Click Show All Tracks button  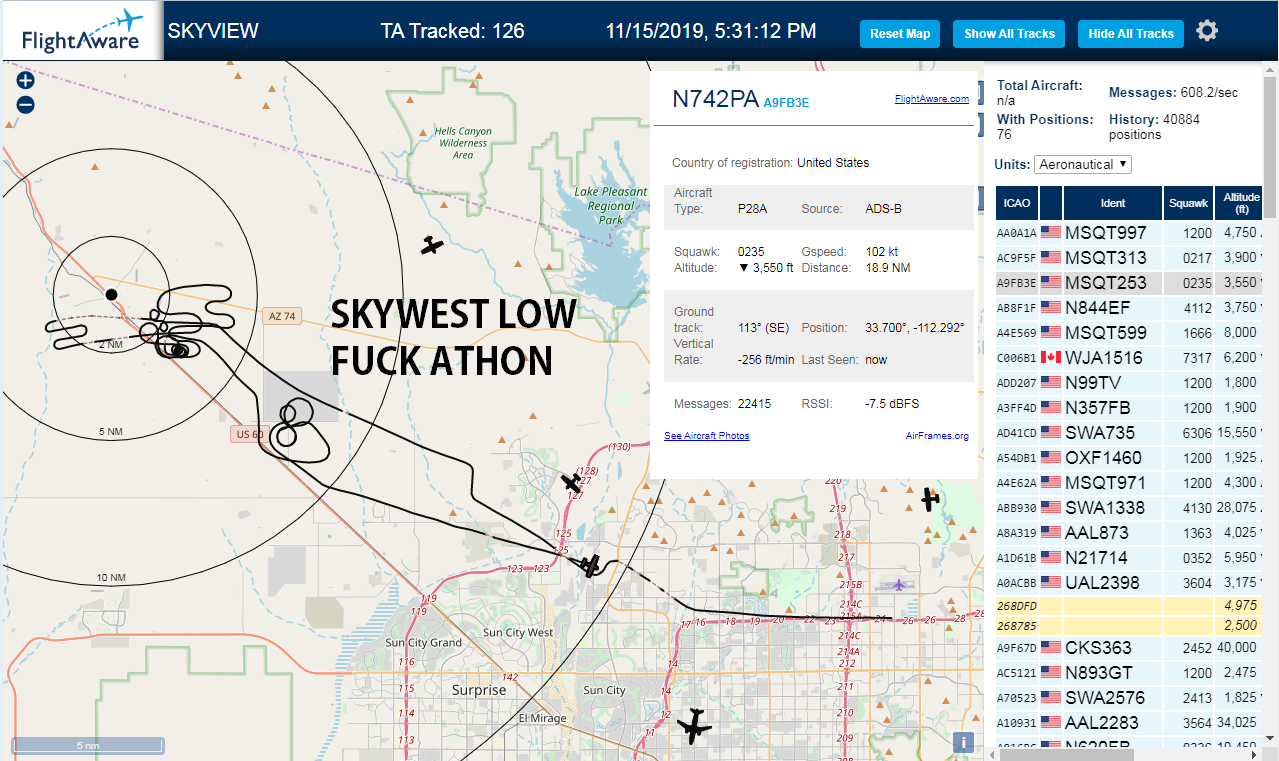pos(1009,33)
